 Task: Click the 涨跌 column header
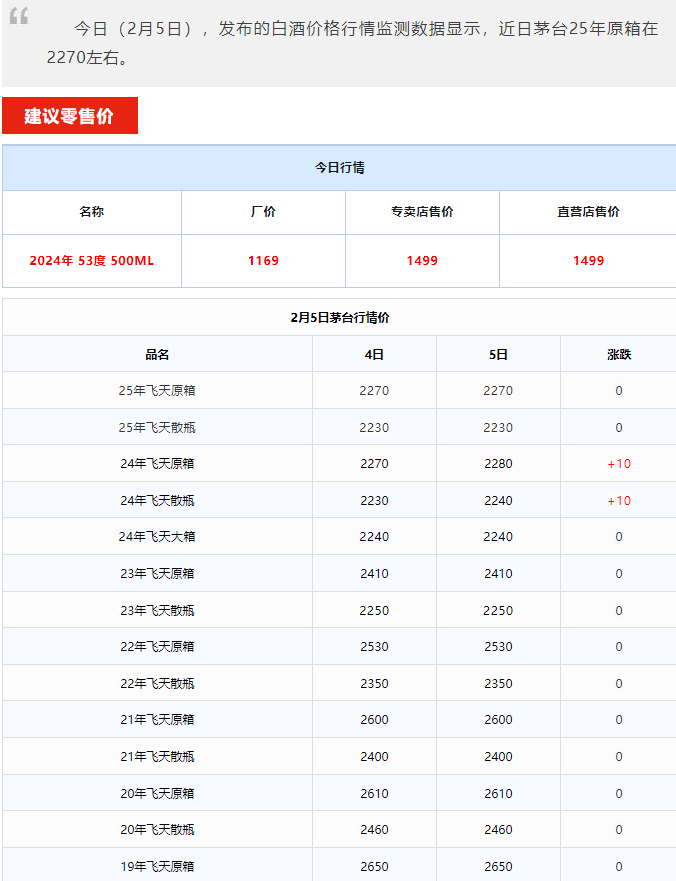pyautogui.click(x=619, y=355)
